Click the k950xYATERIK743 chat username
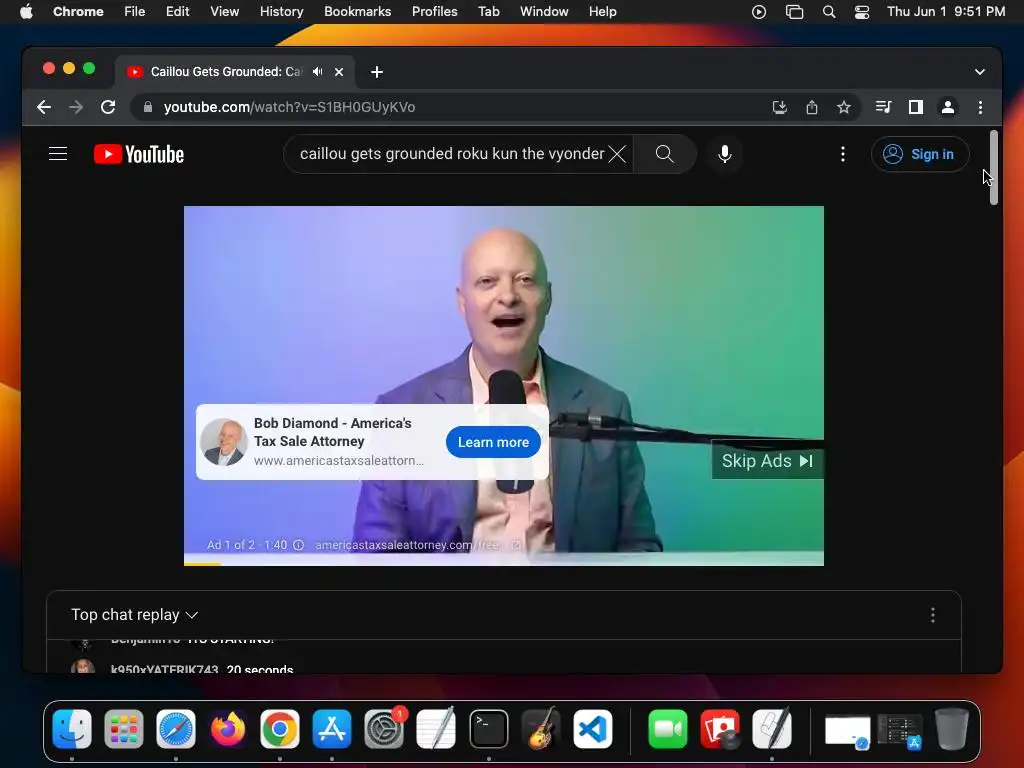1024x768 pixels. click(x=164, y=669)
